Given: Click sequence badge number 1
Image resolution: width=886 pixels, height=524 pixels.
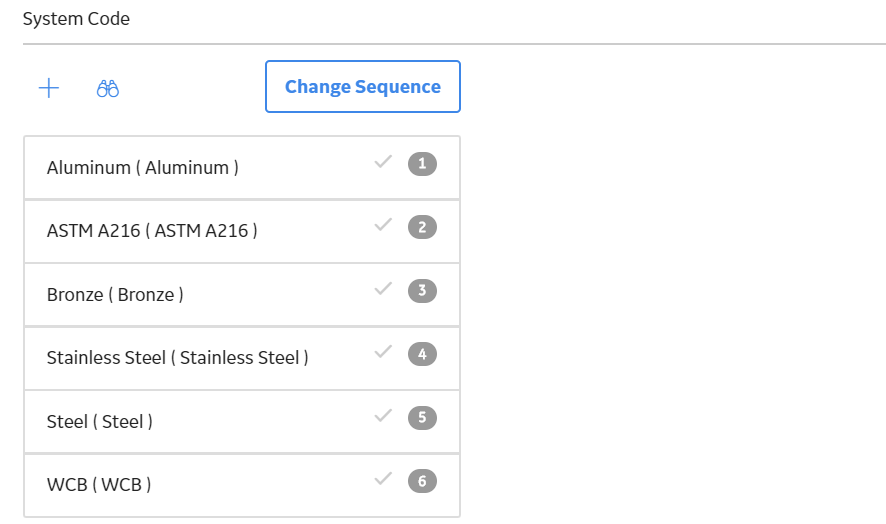Looking at the screenshot, I should point(423,164).
